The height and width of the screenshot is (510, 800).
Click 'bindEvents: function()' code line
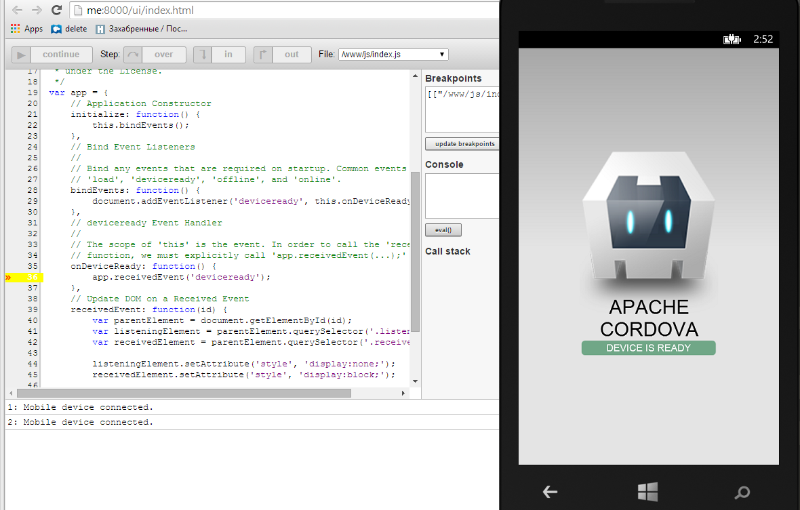pos(135,190)
